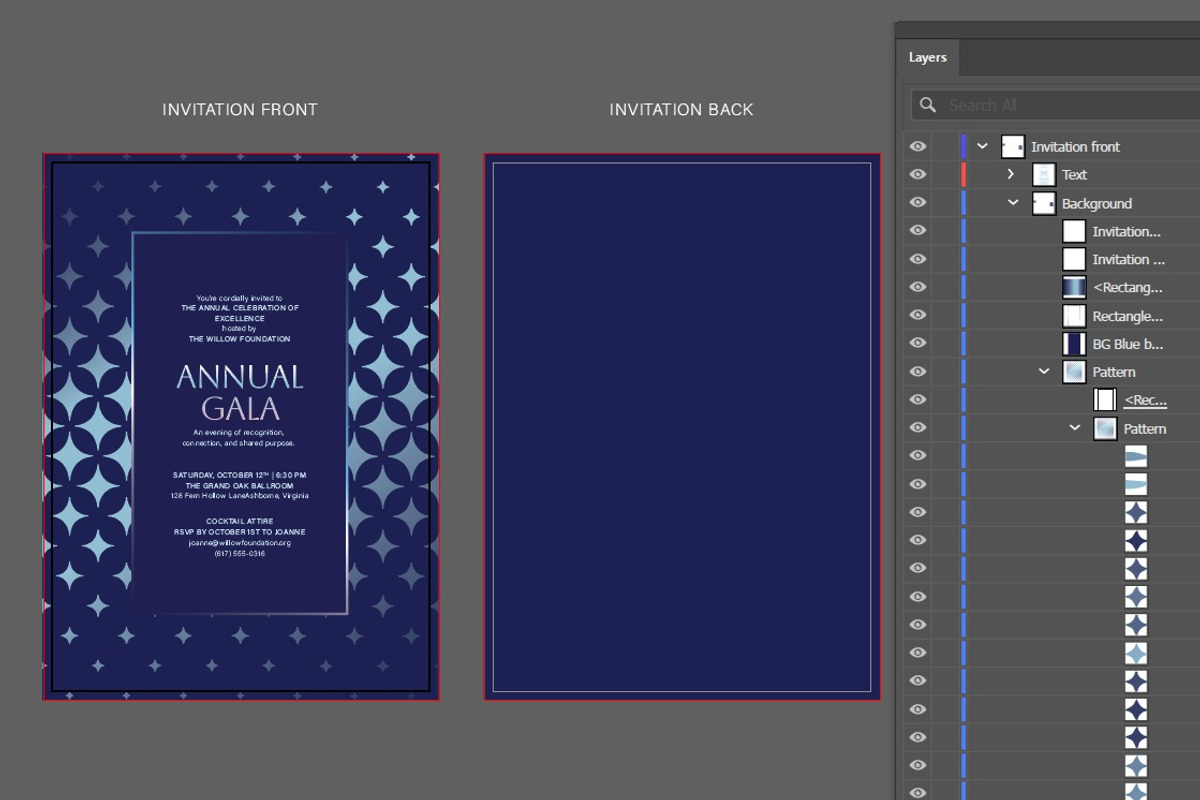Expand the Text sublayer

point(1011,174)
